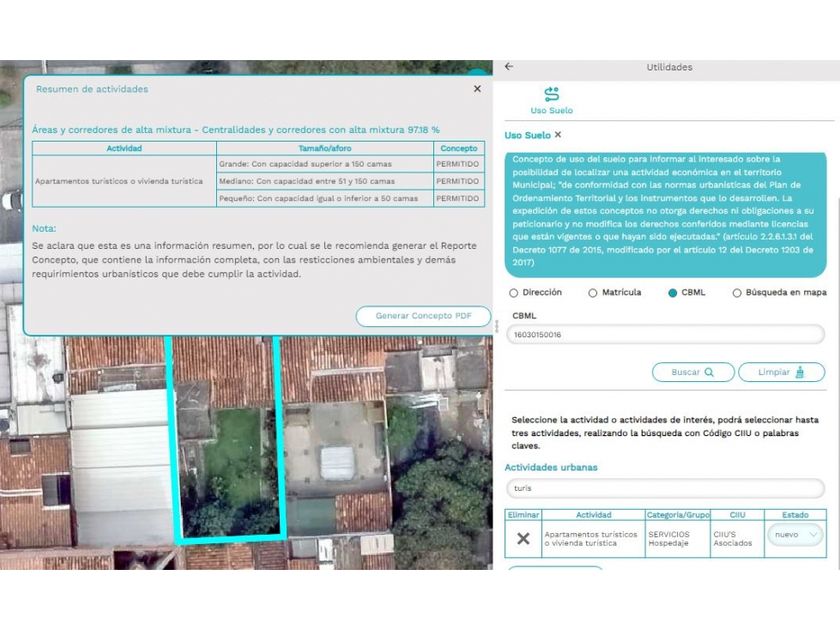Click the Actividades urbanas search field

pos(664,488)
